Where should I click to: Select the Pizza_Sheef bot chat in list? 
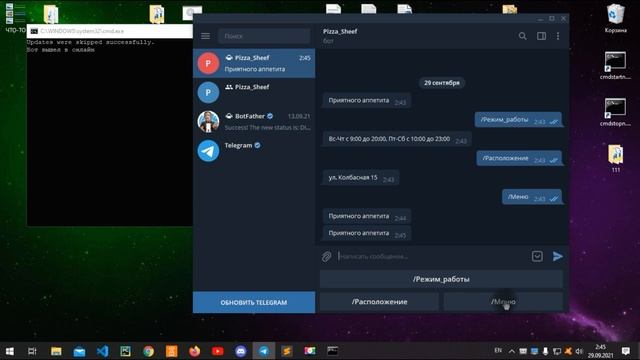pos(254,63)
